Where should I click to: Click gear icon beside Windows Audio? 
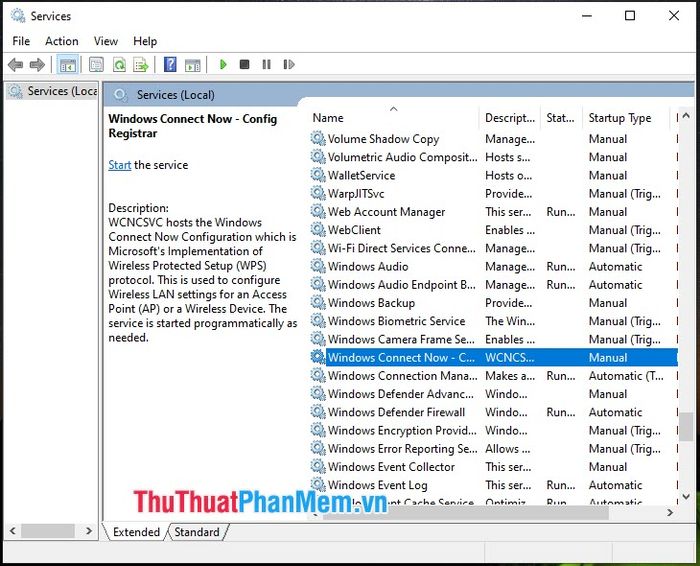[318, 266]
